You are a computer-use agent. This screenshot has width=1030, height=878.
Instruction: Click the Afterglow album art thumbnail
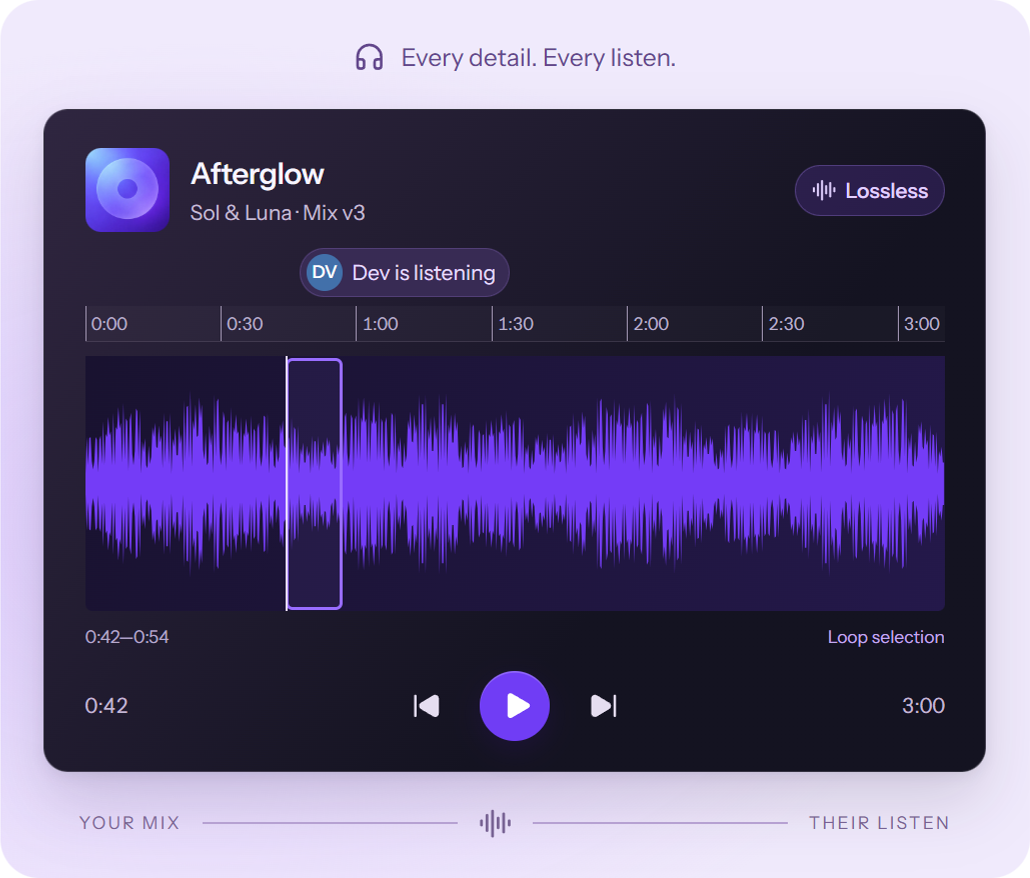(x=127, y=190)
